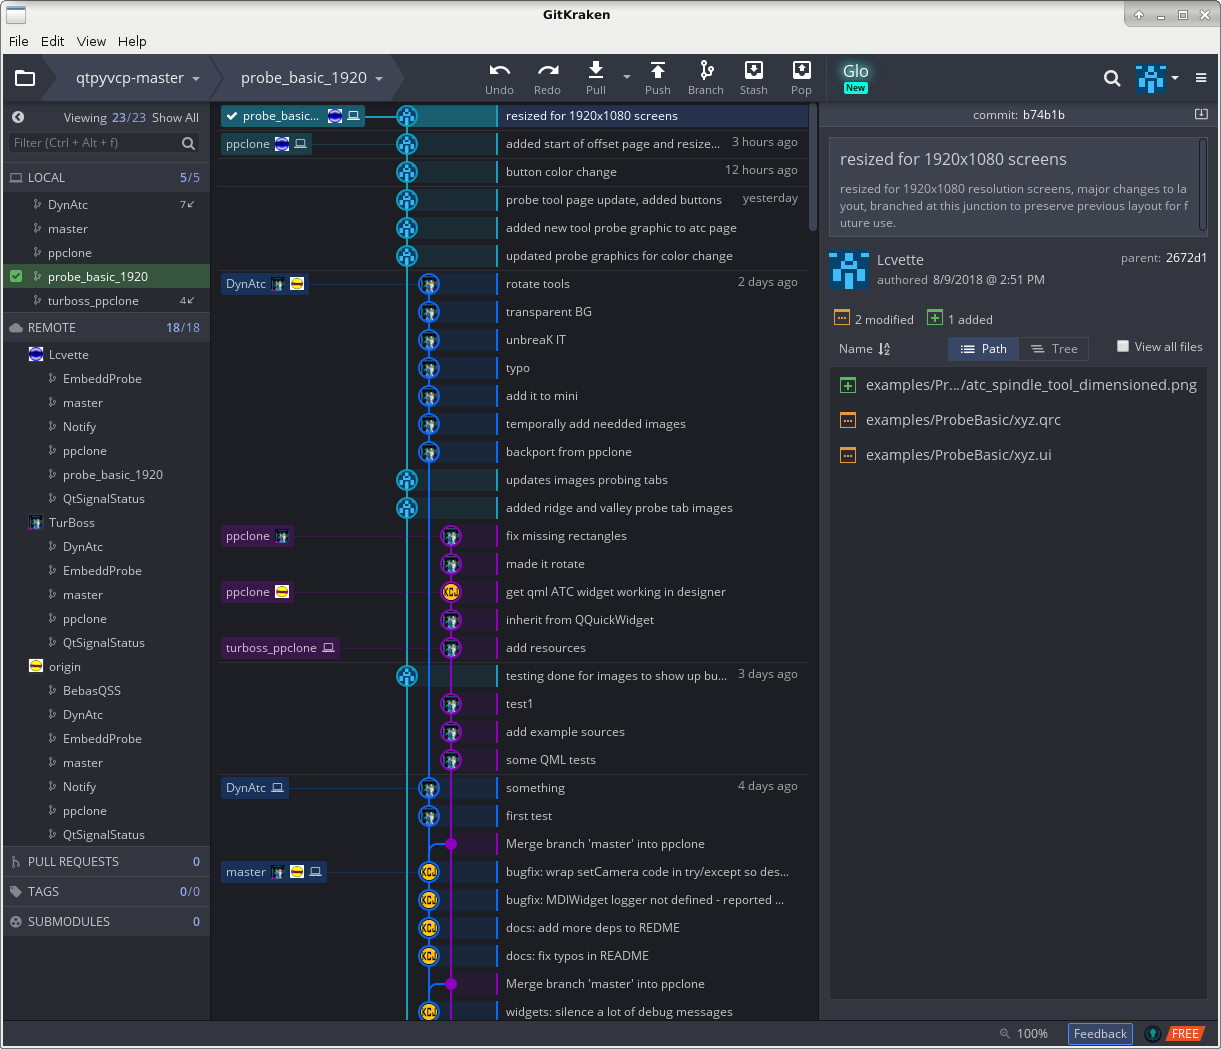Open the branch dropdown probe_basic_1920
Screen dimensions: 1221x1049
[311, 78]
